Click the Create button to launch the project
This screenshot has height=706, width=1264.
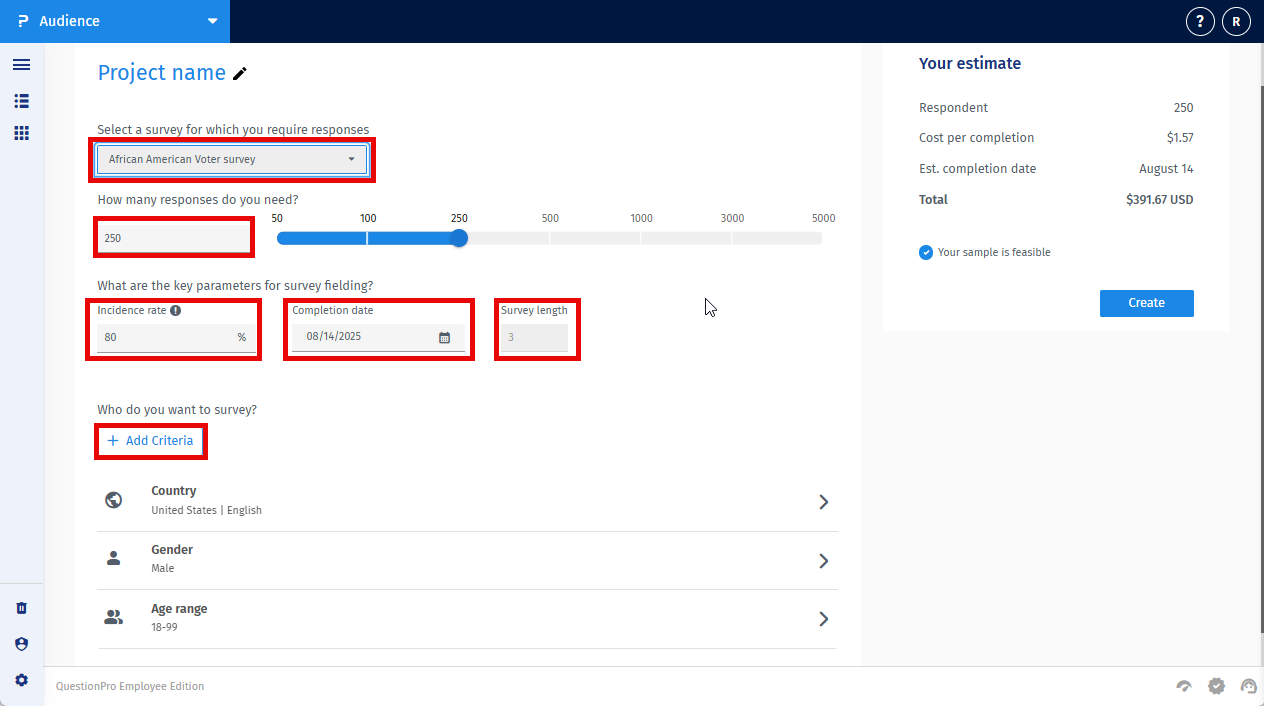click(x=1146, y=303)
